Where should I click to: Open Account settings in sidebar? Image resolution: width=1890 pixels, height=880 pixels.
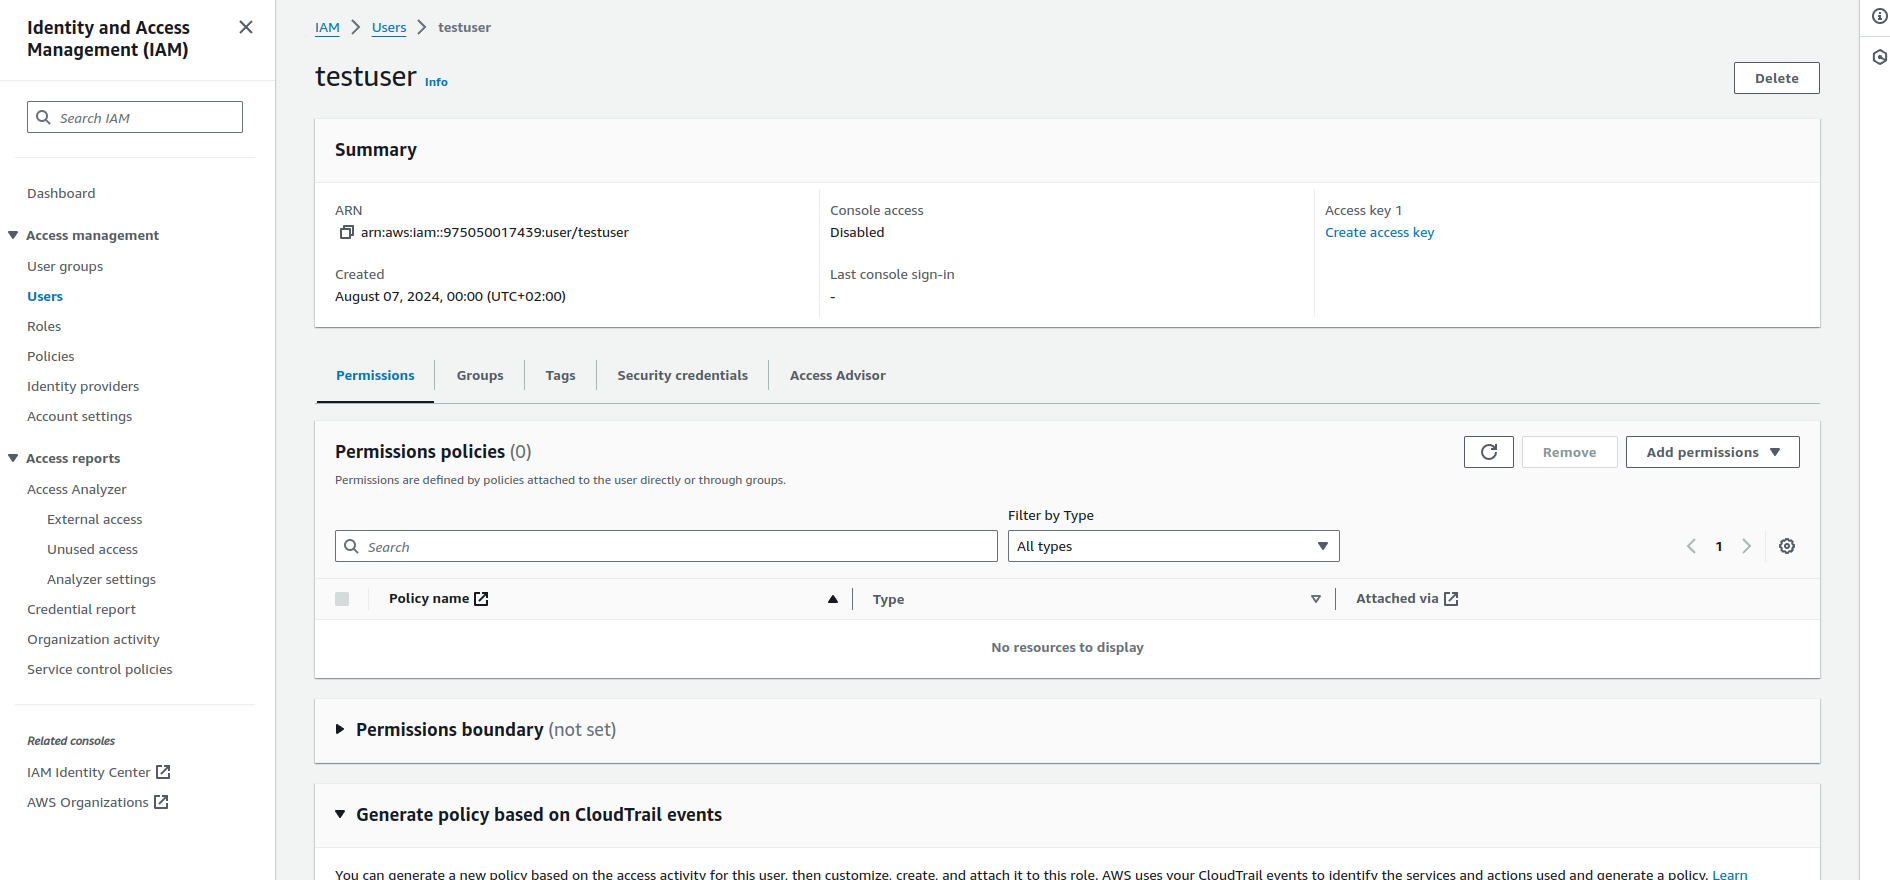pos(79,416)
